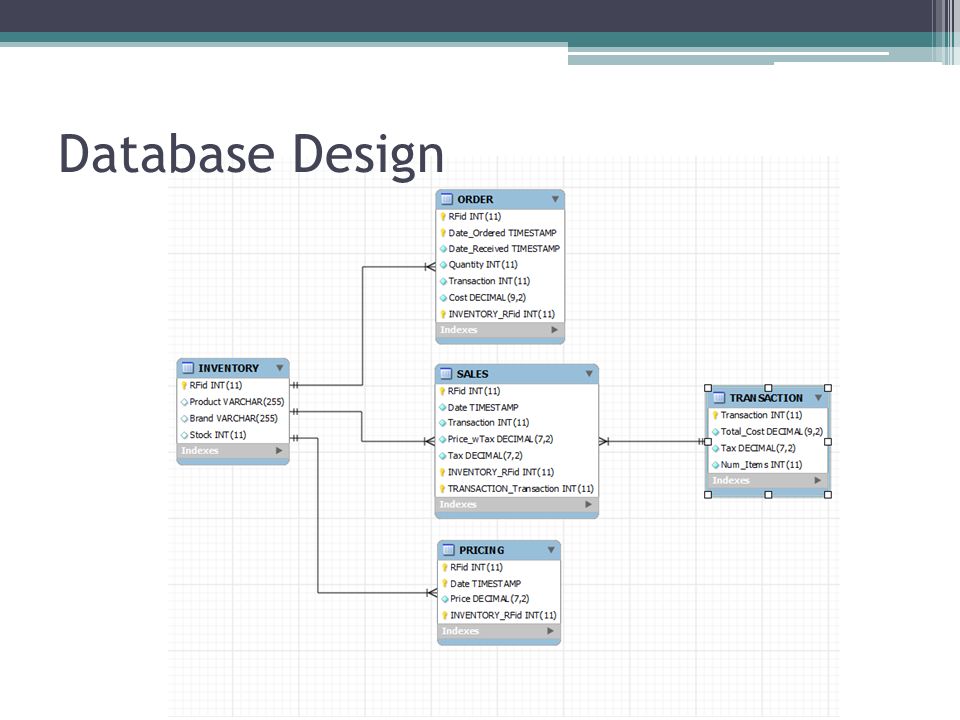Click the SALES table icon
The height and width of the screenshot is (720, 960).
(x=446, y=373)
